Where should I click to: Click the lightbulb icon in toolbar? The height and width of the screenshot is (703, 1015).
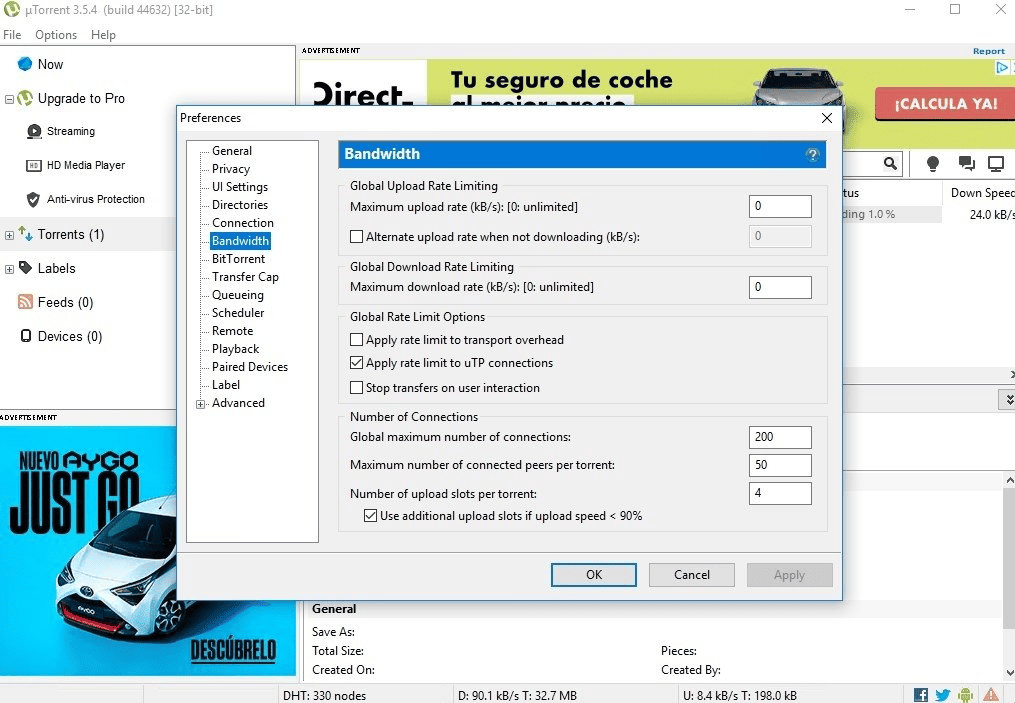933,163
